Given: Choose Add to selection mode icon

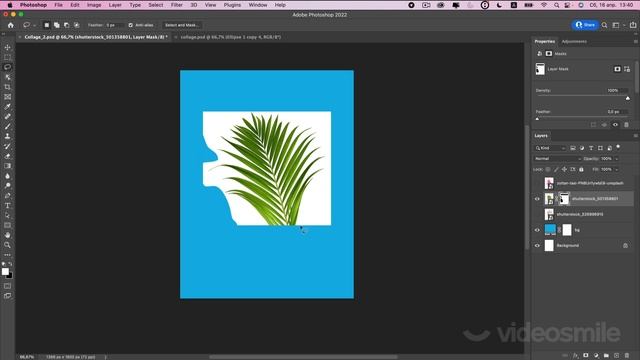Looking at the screenshot, I should coord(57,25).
